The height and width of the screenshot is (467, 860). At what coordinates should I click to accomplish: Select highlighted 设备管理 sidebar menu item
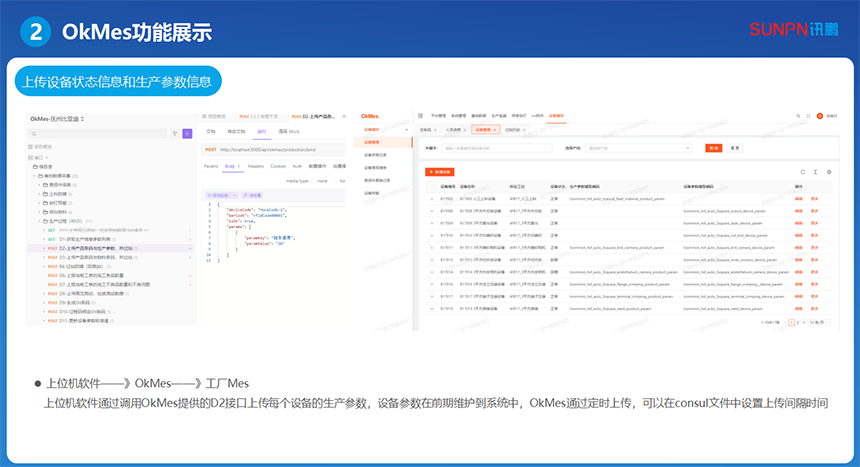383,142
